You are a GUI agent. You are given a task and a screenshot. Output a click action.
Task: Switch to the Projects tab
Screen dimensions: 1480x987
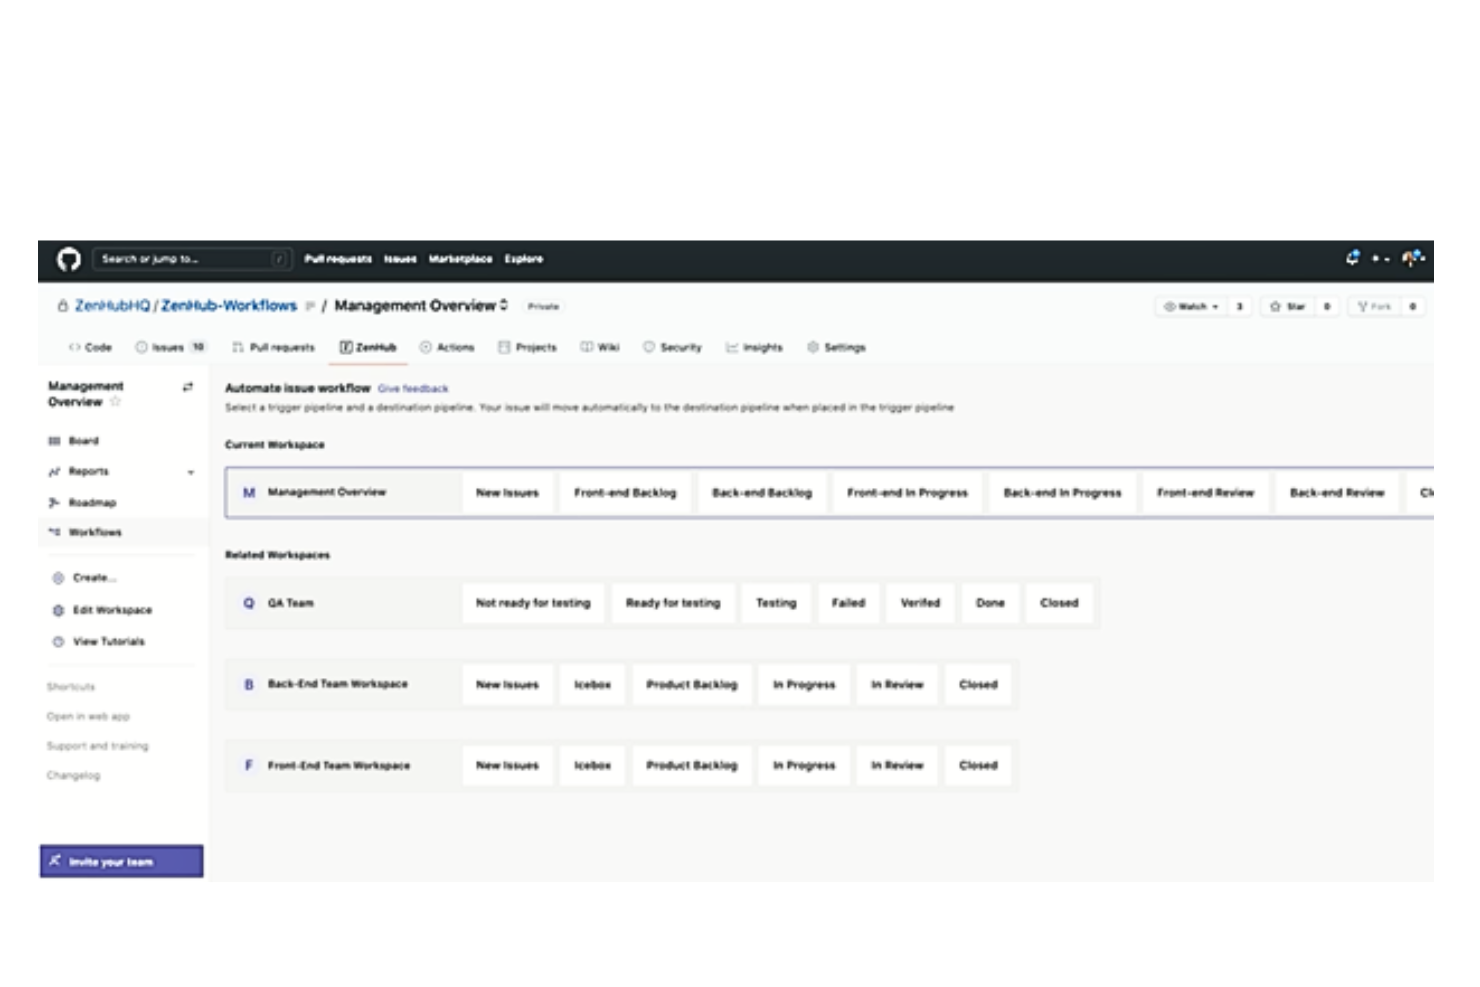point(527,348)
